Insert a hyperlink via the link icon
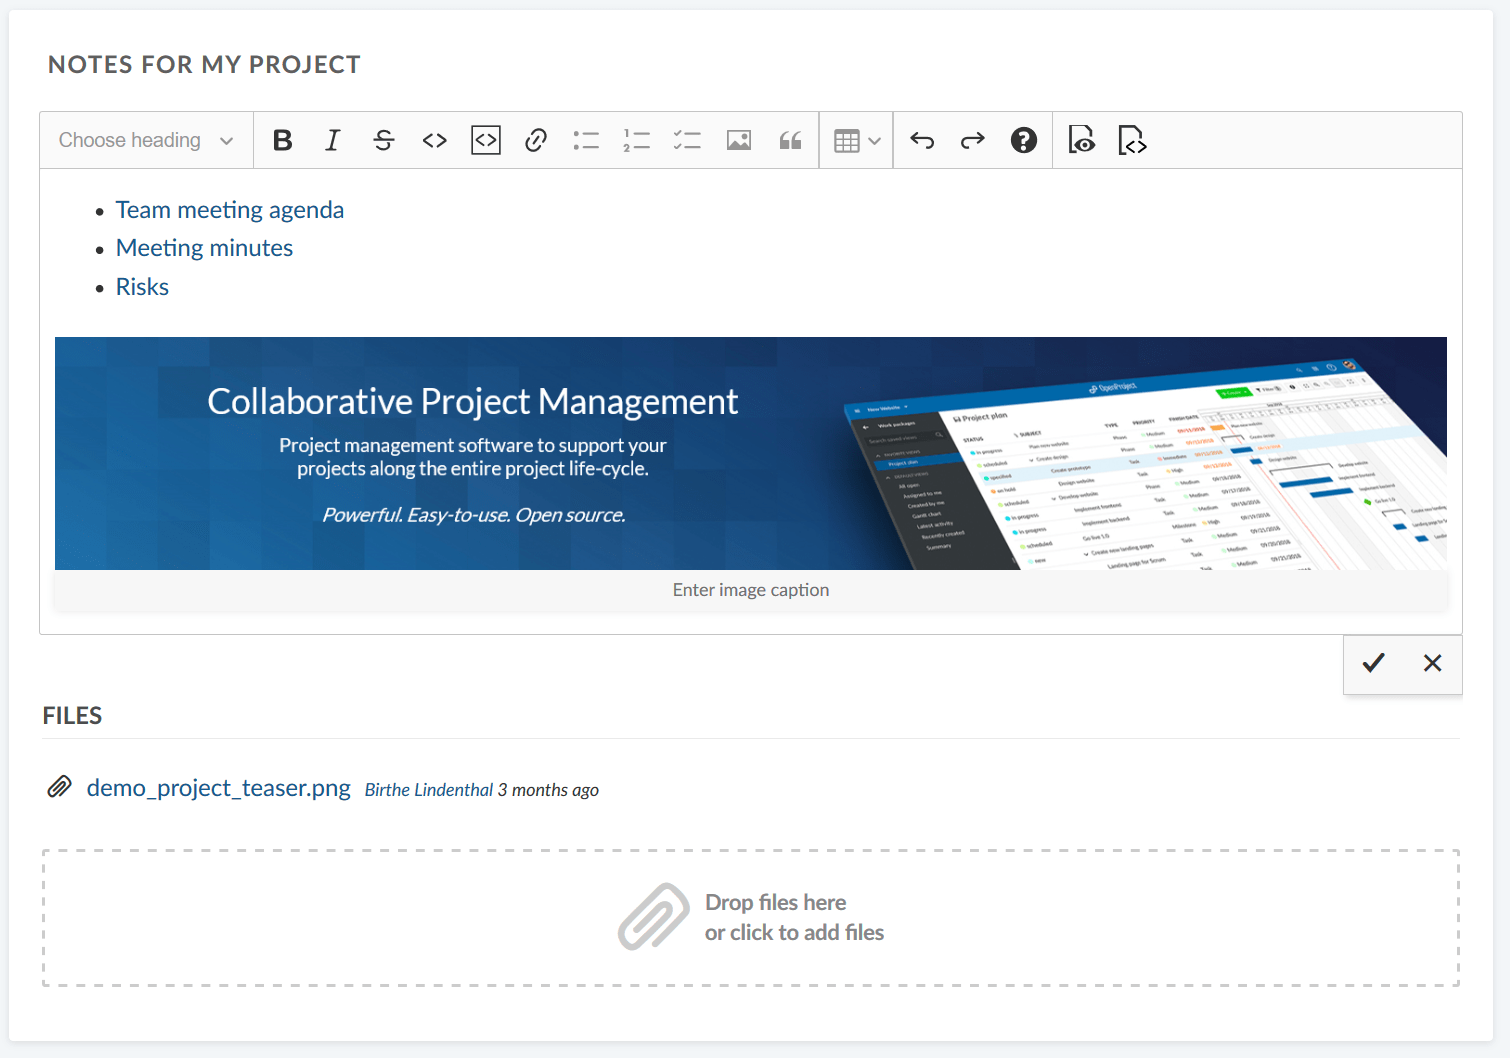Screen dimensions: 1510x1058 pos(536,140)
